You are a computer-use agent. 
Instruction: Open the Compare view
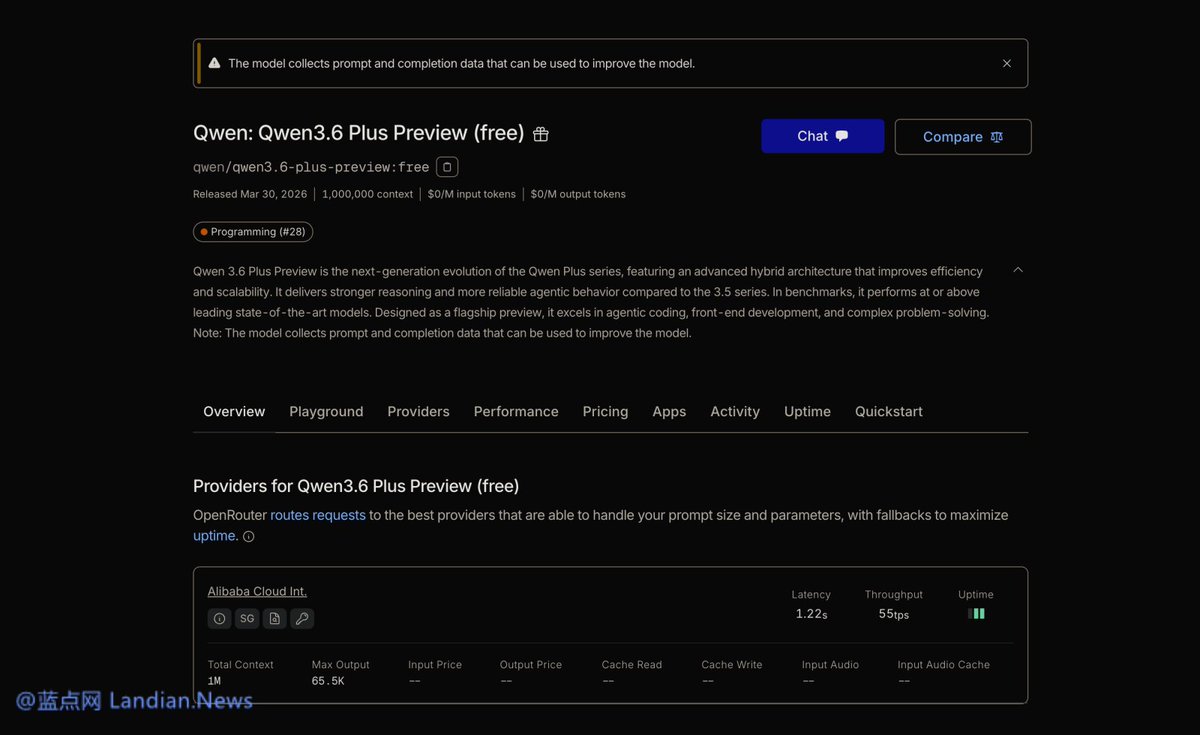[x=962, y=136]
